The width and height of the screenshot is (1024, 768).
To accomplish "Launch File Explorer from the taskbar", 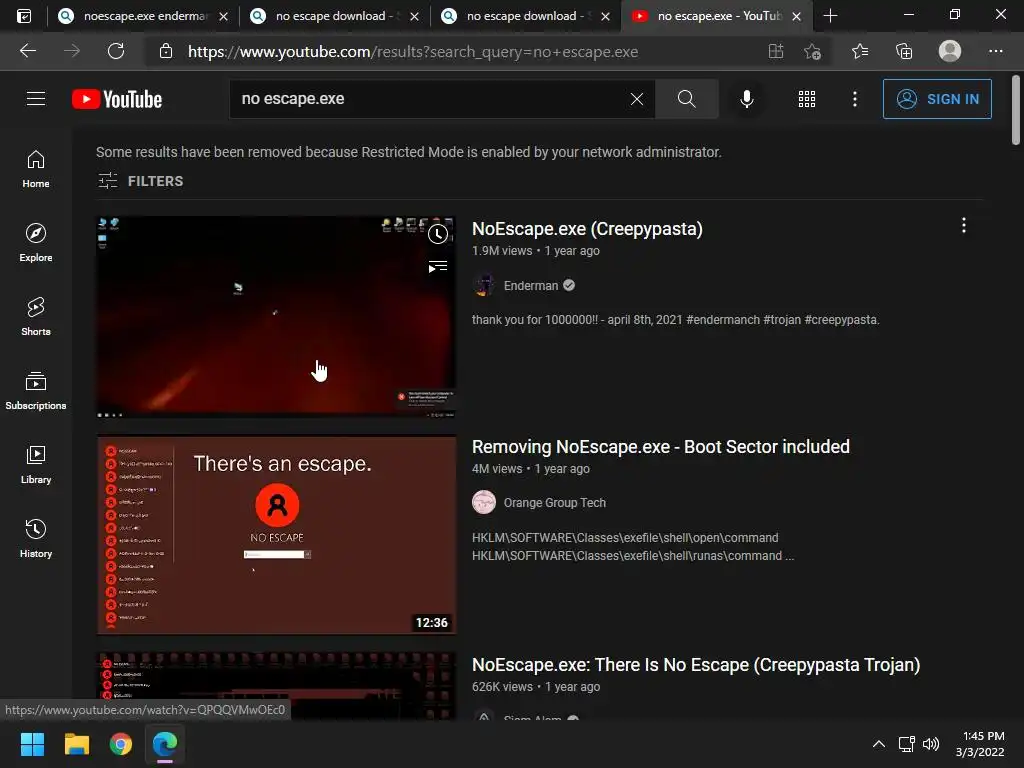I will point(76,744).
